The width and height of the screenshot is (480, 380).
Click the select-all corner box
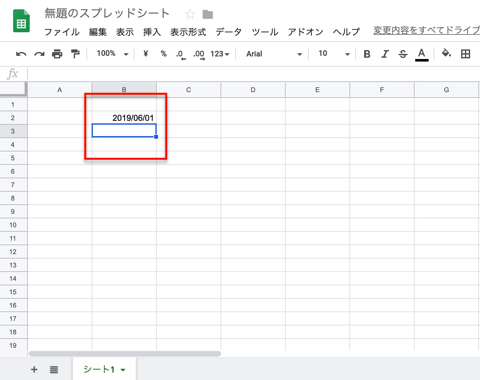click(13, 89)
